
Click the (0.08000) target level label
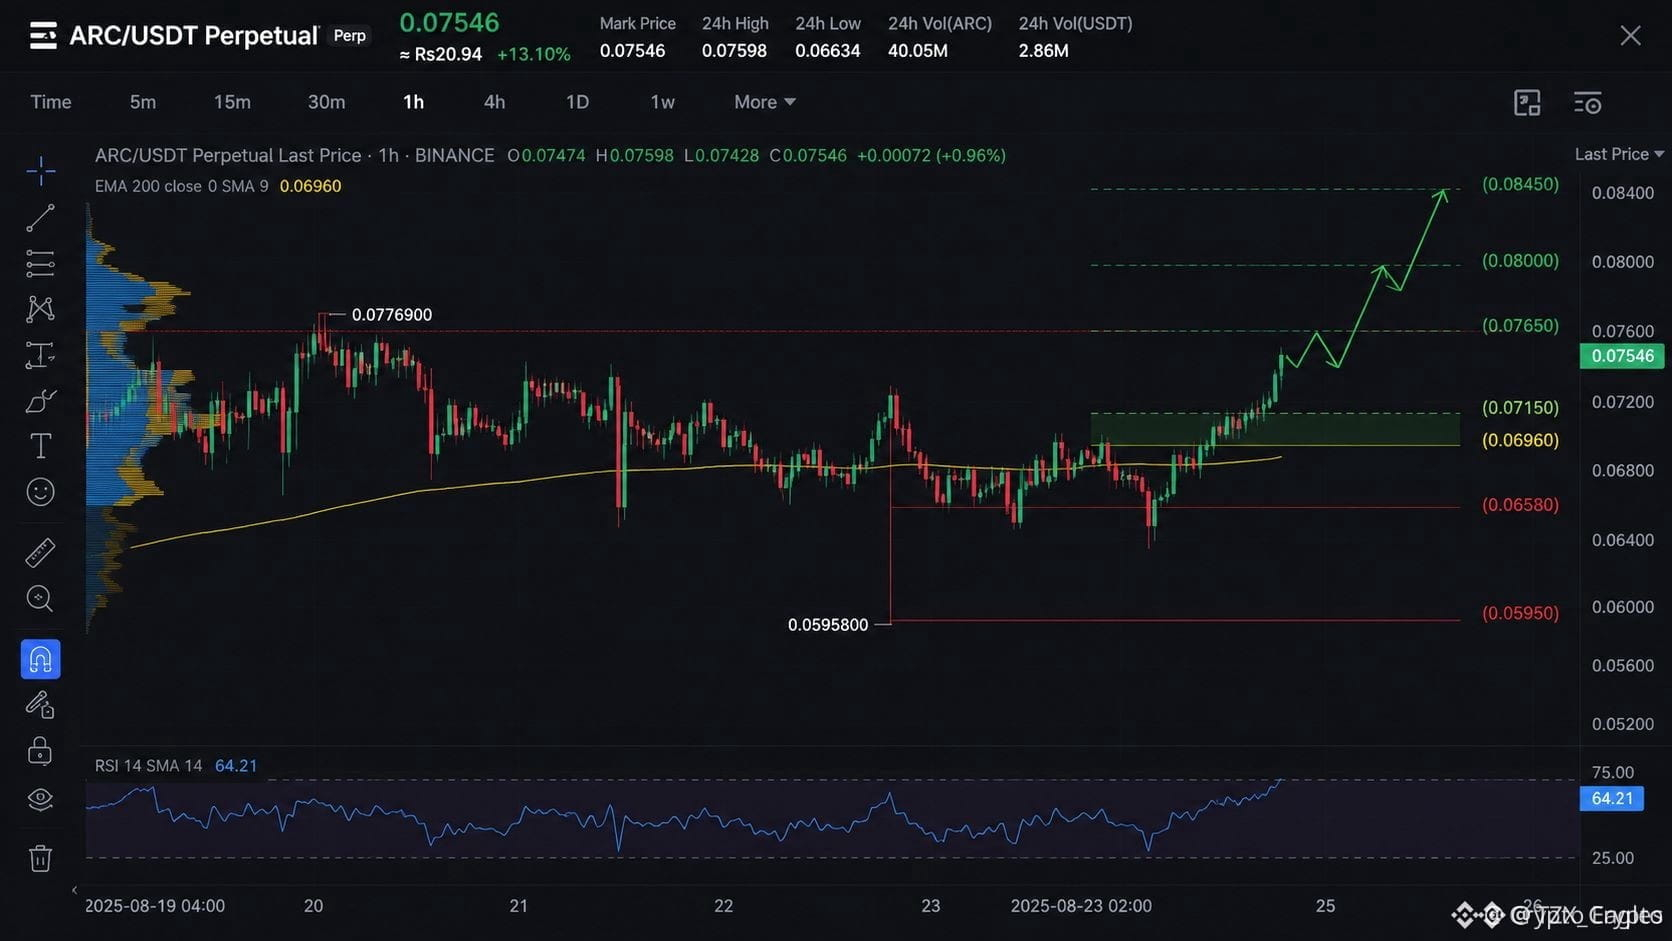tap(1520, 261)
